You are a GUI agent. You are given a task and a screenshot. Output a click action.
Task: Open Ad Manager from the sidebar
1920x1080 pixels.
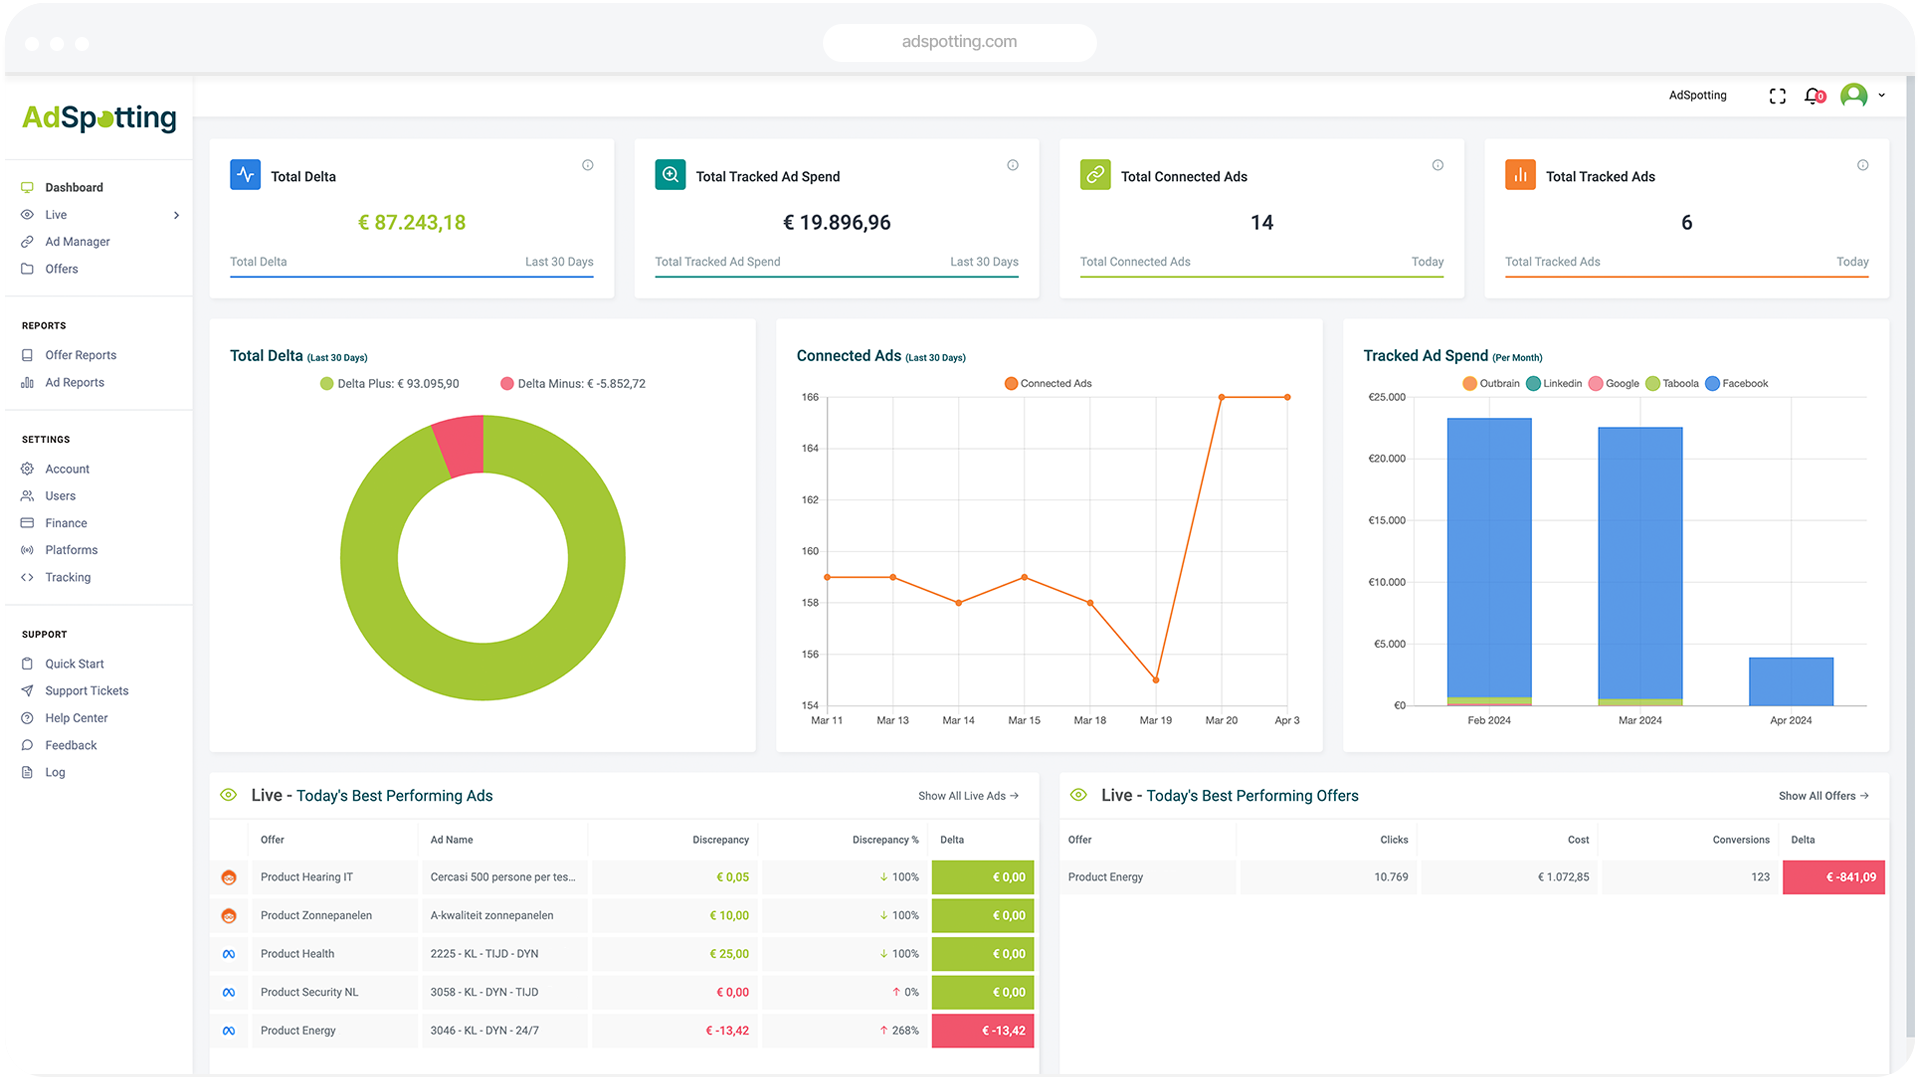[x=77, y=242]
